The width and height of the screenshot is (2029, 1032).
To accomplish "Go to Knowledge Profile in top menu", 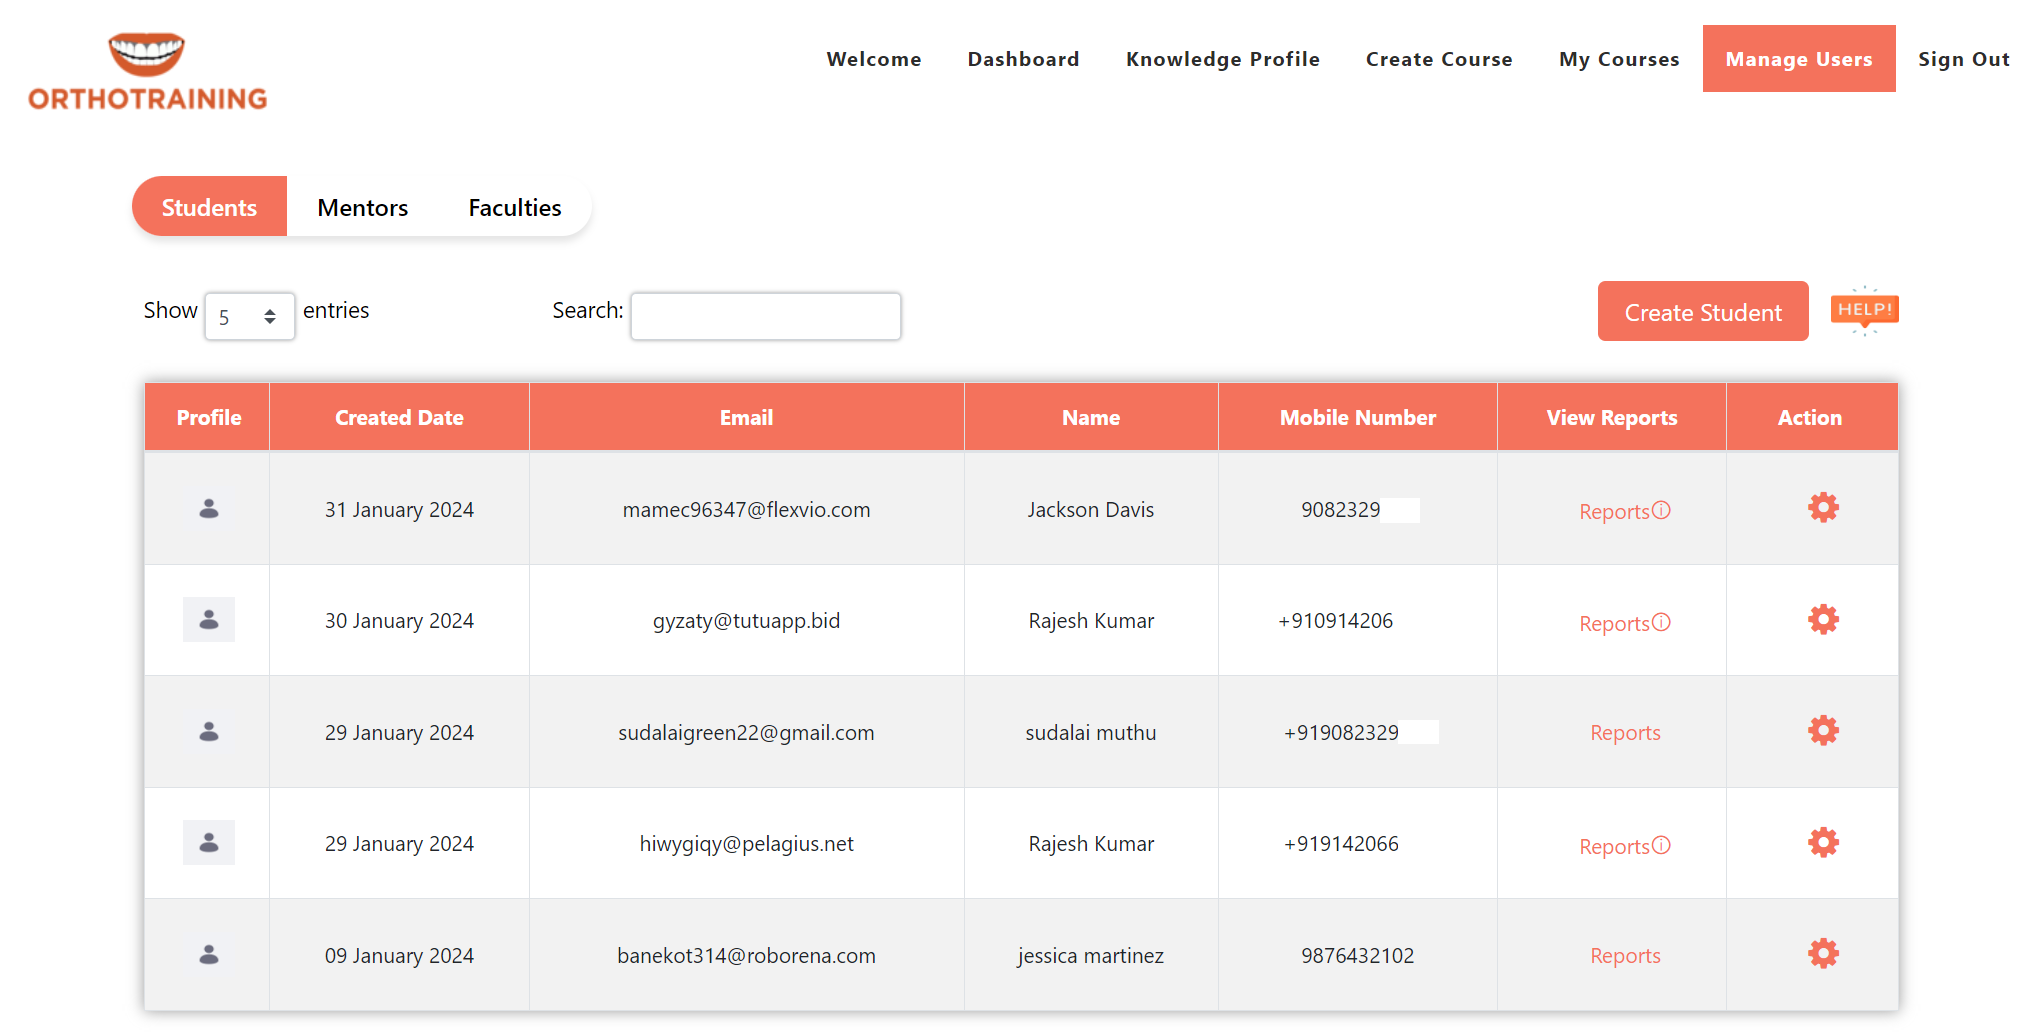I will [1222, 59].
